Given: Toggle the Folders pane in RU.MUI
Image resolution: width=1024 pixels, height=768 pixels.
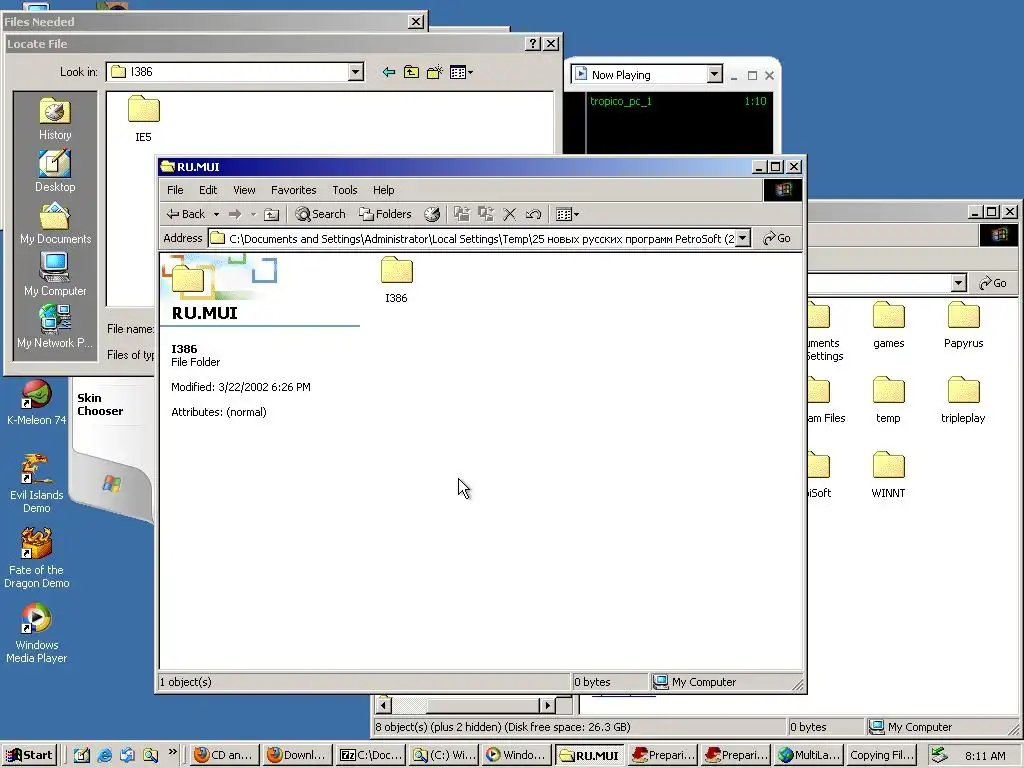Looking at the screenshot, I should pyautogui.click(x=385, y=214).
